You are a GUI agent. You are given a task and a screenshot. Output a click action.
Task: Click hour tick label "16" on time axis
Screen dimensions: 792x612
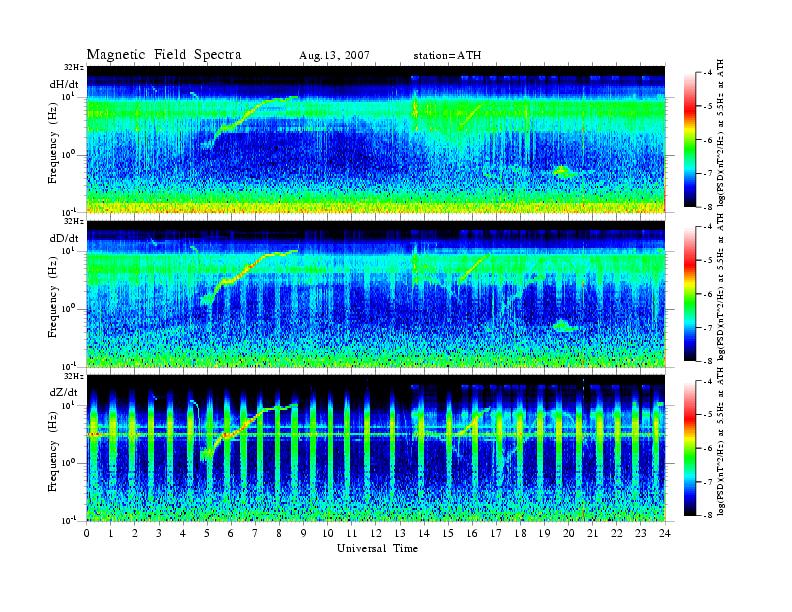472,534
